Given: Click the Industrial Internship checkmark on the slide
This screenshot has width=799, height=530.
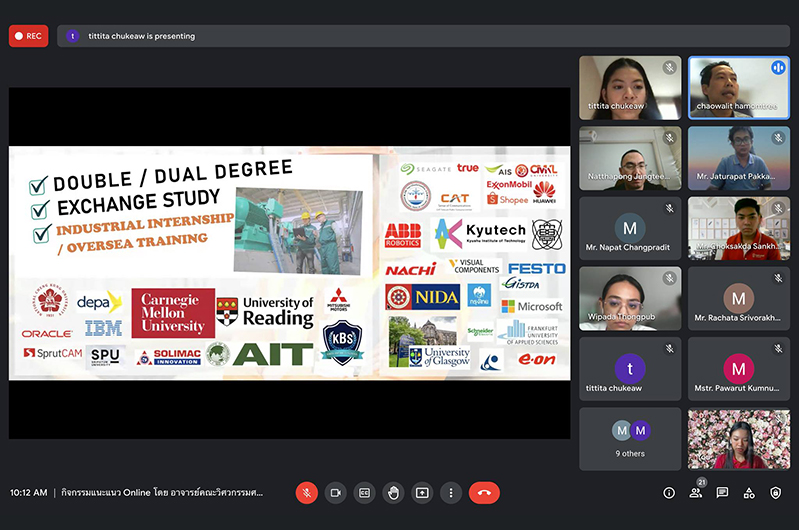Looking at the screenshot, I should click(x=42, y=233).
